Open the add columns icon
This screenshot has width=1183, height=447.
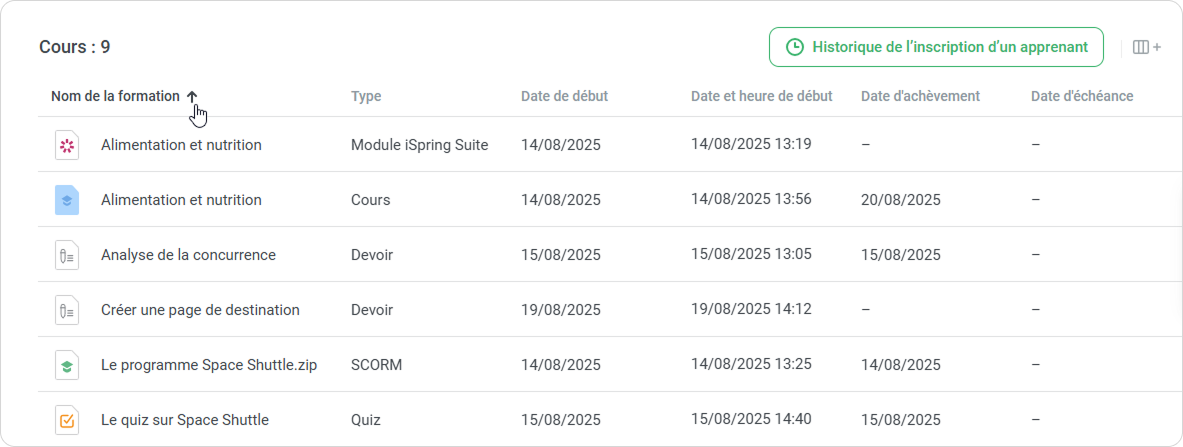pos(1146,47)
